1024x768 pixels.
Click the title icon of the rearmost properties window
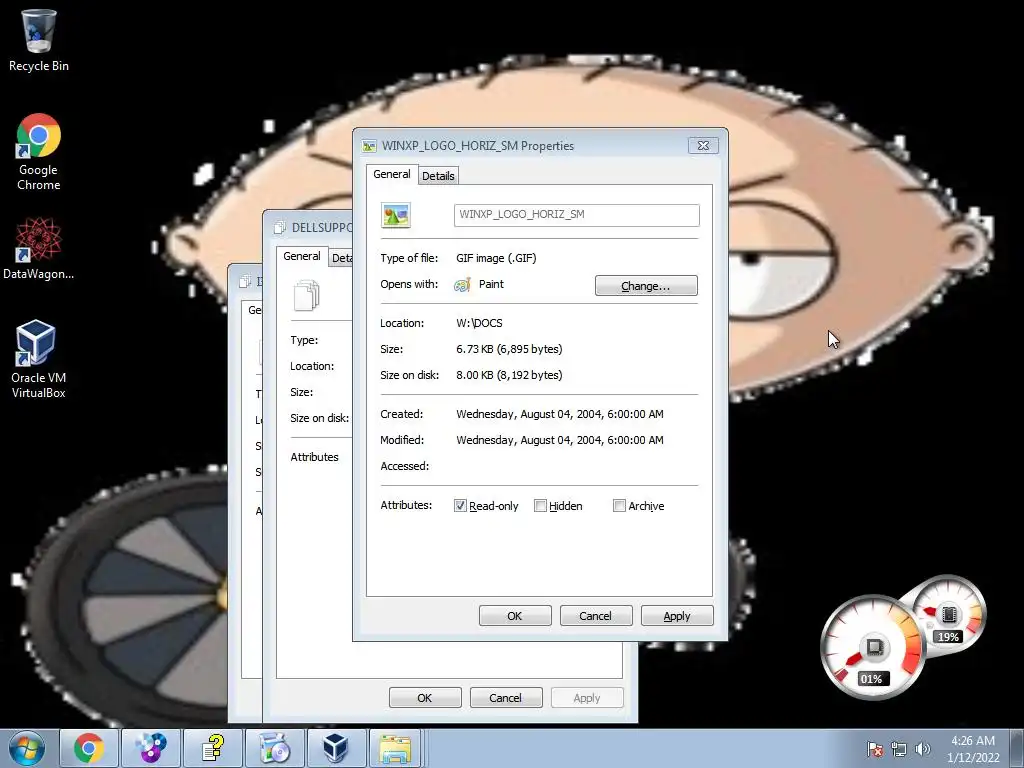(246, 281)
